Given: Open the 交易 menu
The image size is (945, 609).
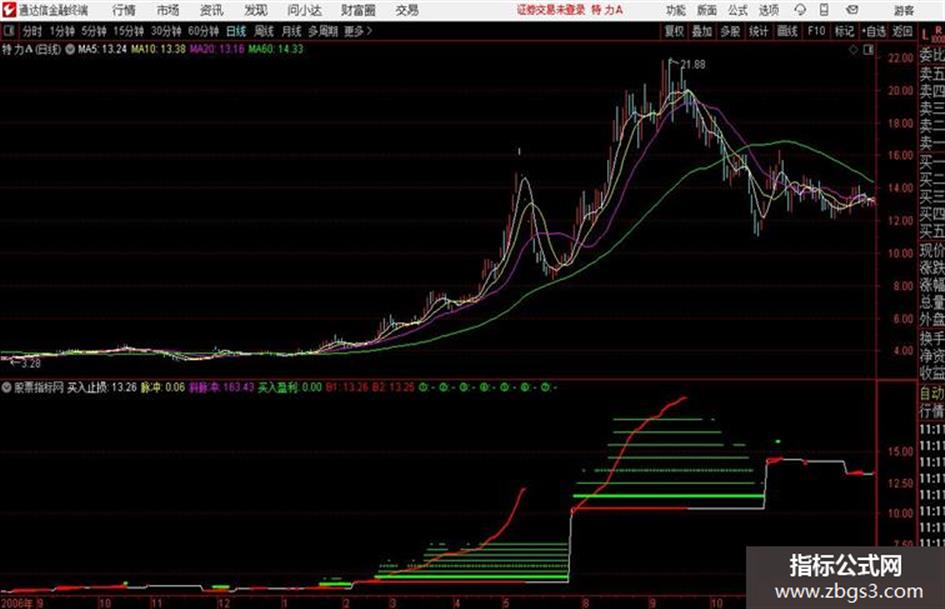Looking at the screenshot, I should pos(407,10).
